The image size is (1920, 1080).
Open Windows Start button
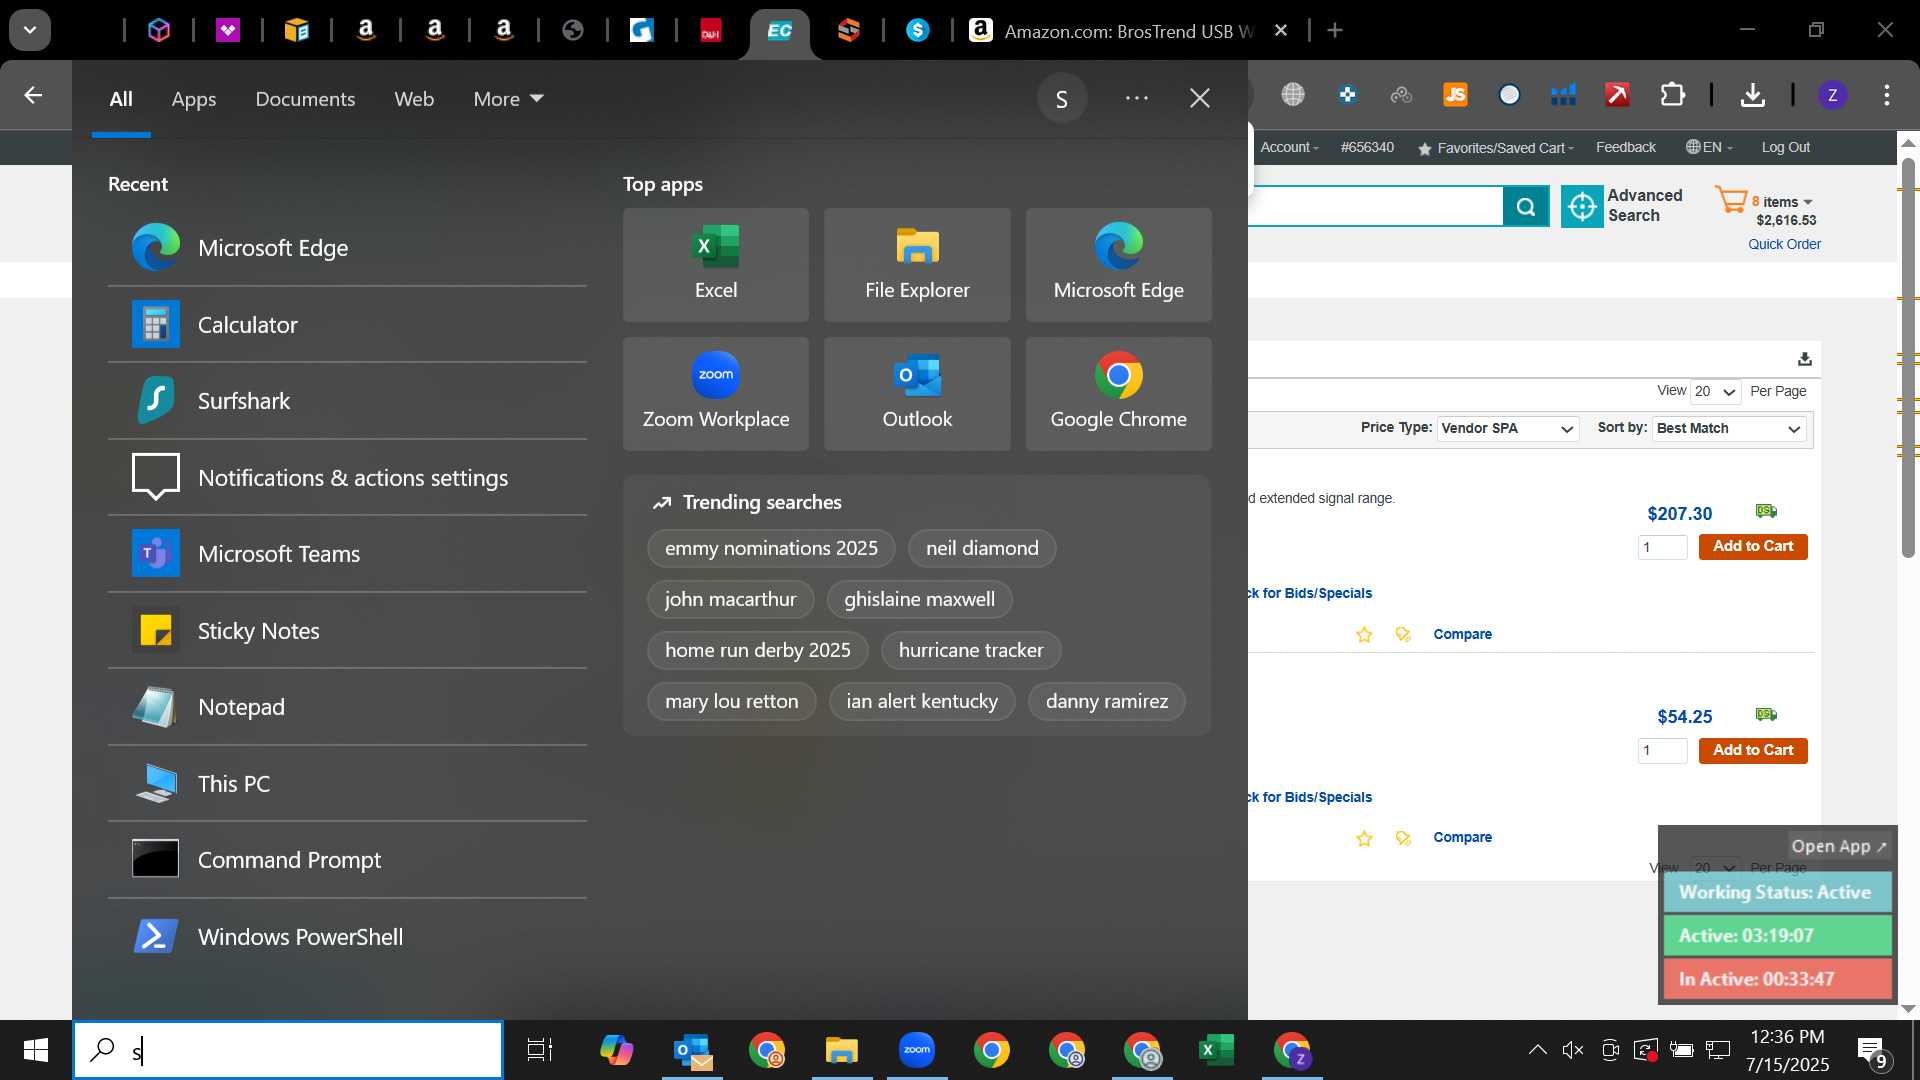36,1050
